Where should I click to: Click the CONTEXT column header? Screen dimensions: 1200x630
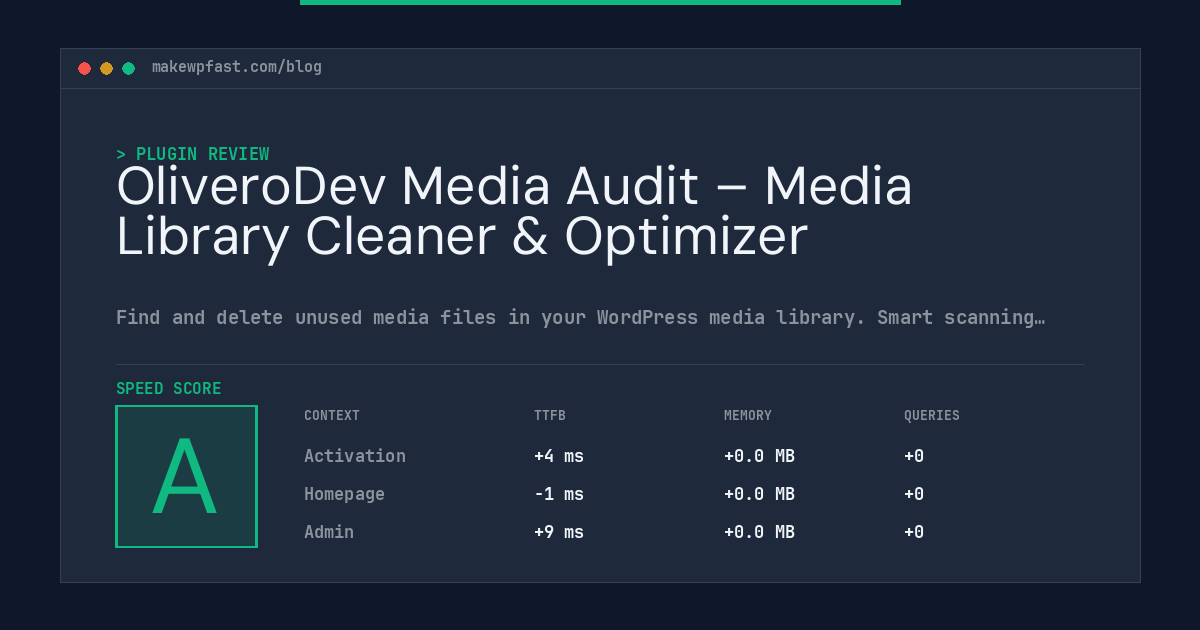(332, 415)
